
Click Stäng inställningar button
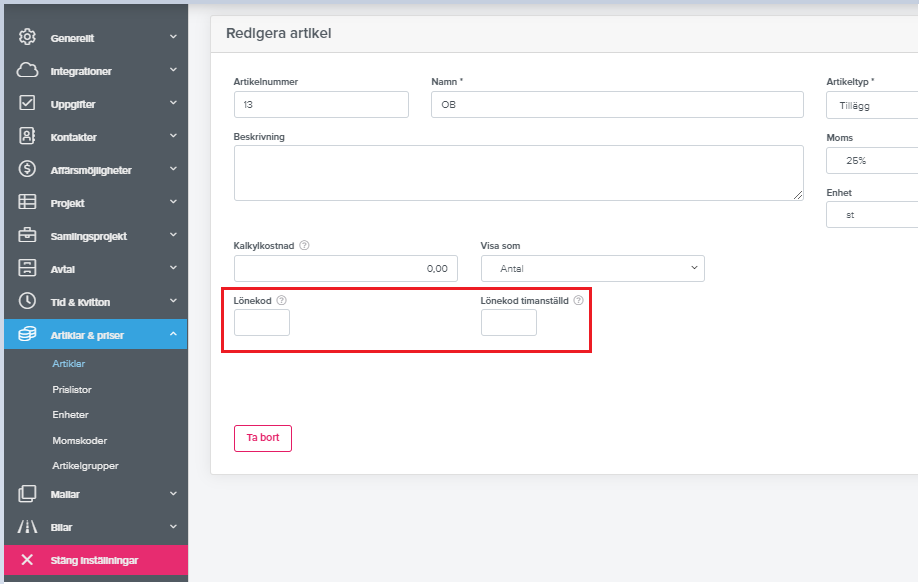pos(94,560)
